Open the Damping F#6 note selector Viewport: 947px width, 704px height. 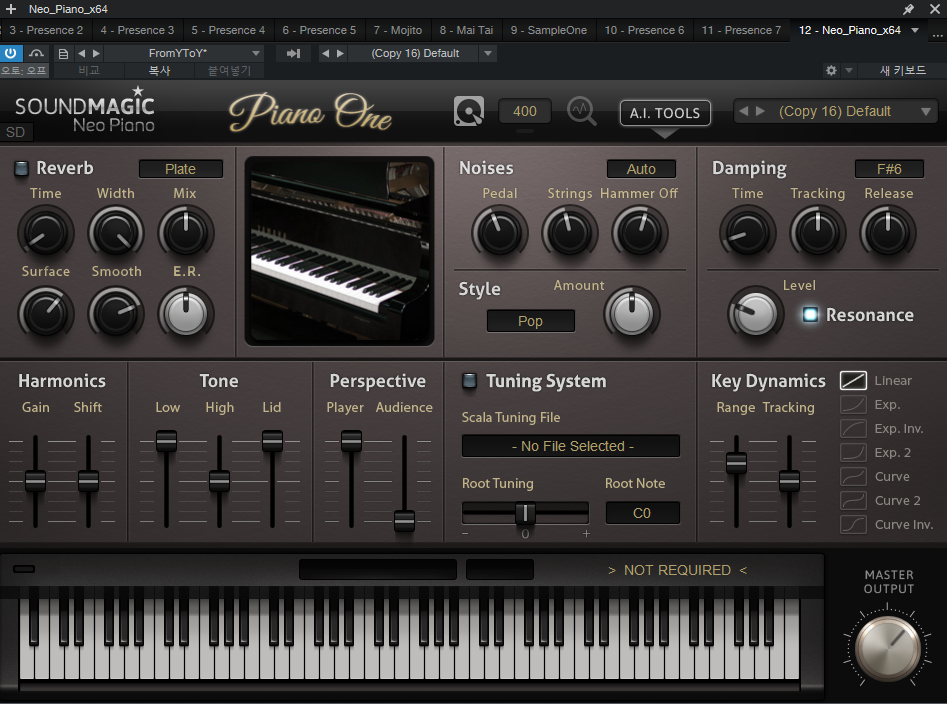tap(889, 169)
